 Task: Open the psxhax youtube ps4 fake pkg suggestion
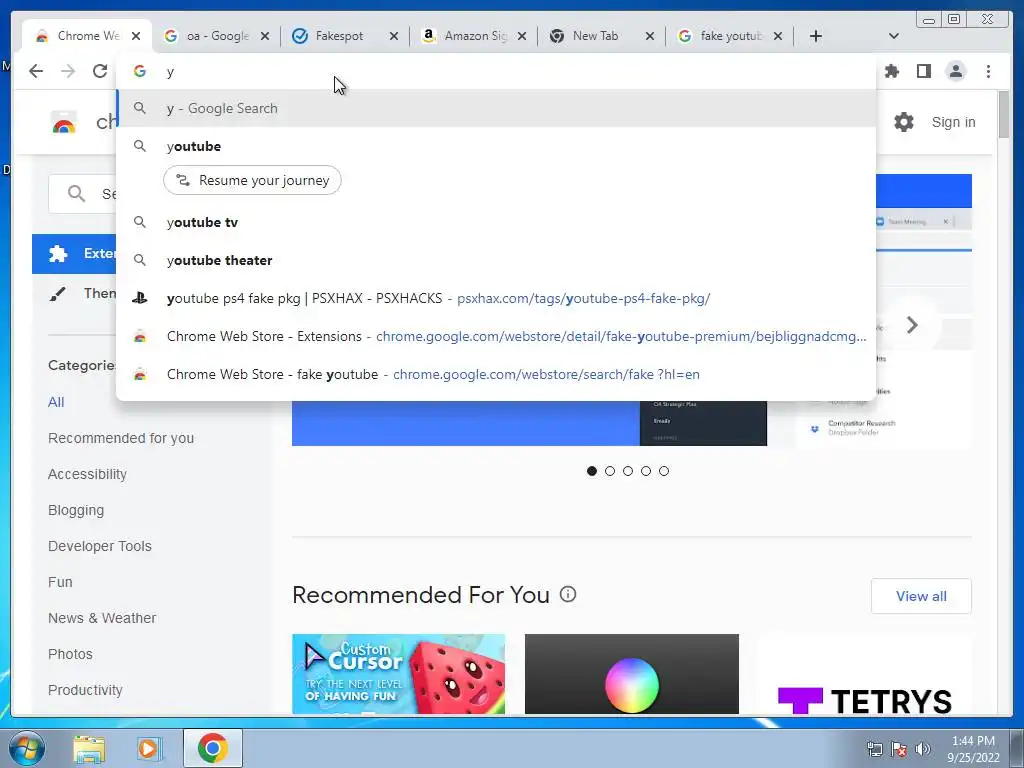click(x=496, y=298)
